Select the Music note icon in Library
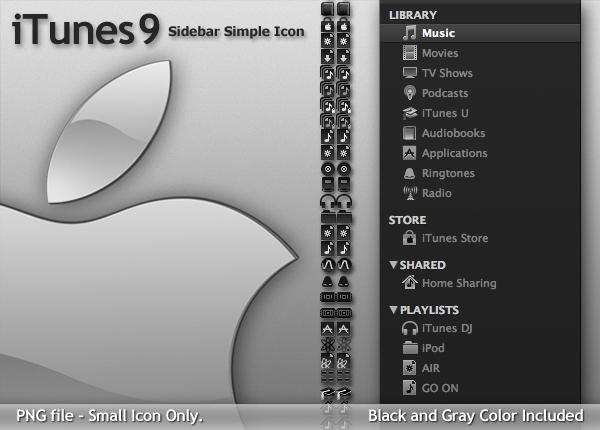The image size is (600, 430). pos(409,33)
